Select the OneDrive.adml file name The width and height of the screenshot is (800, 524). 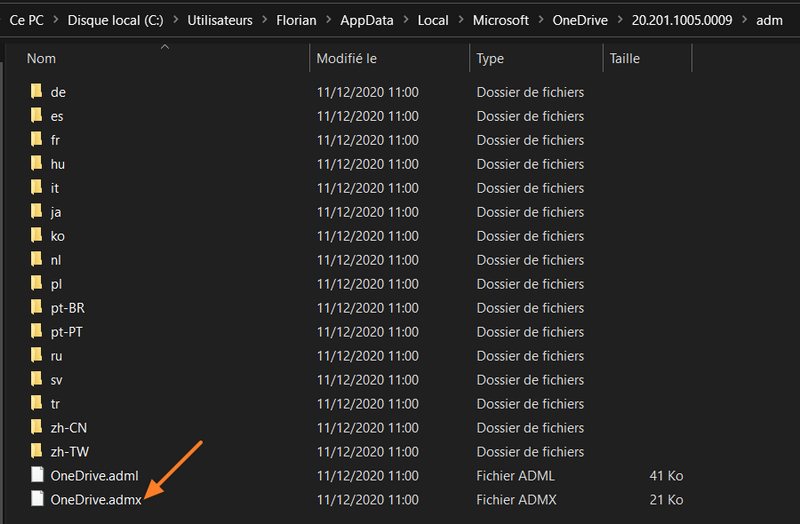[x=94, y=476]
